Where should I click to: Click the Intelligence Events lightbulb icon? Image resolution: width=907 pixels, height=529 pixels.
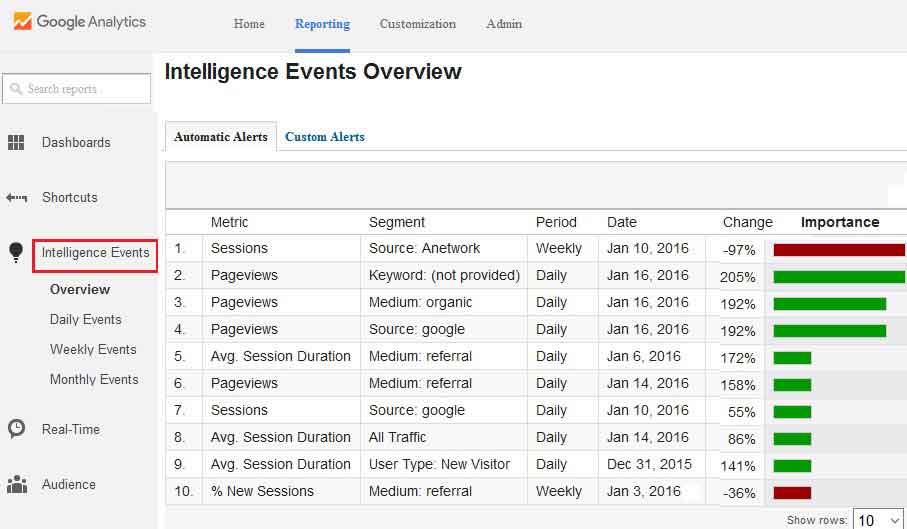[16, 252]
